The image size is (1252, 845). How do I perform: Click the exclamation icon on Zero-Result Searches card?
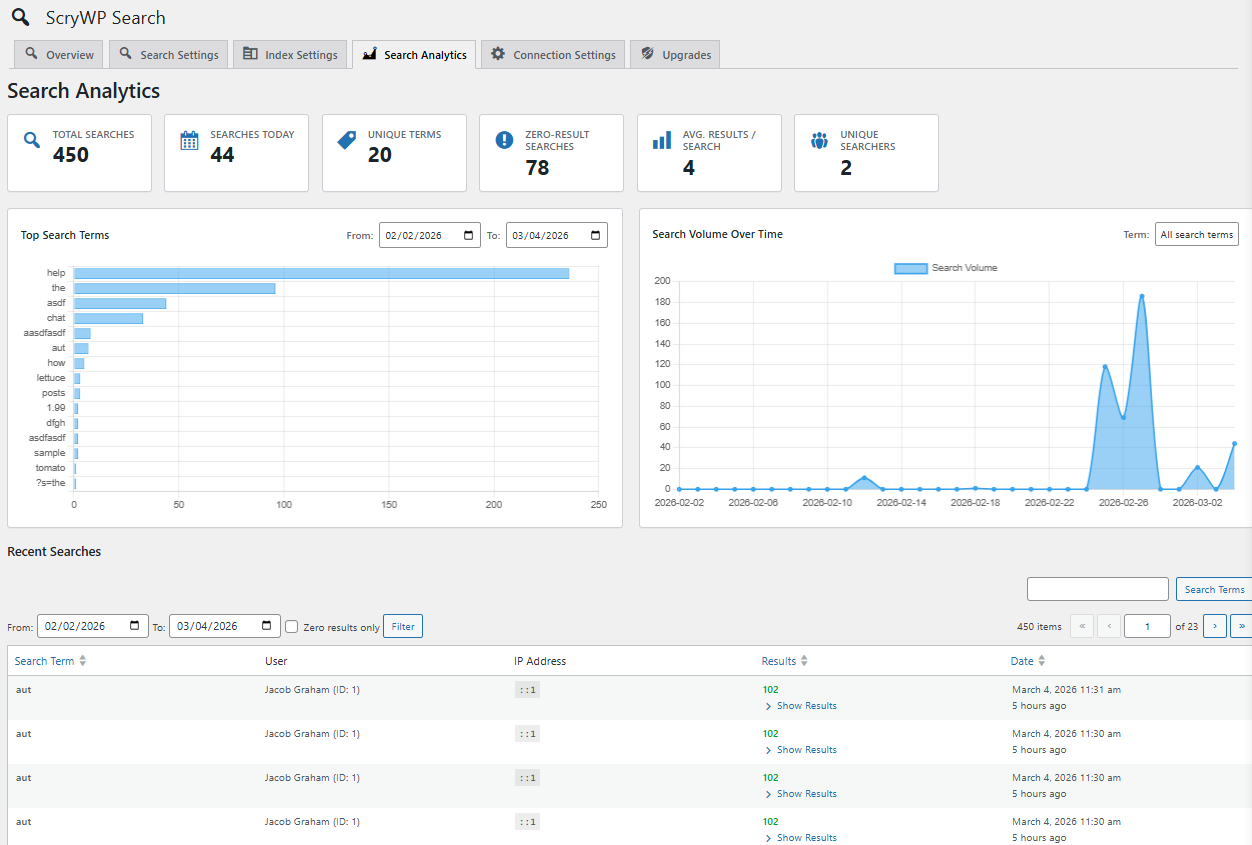pos(504,140)
